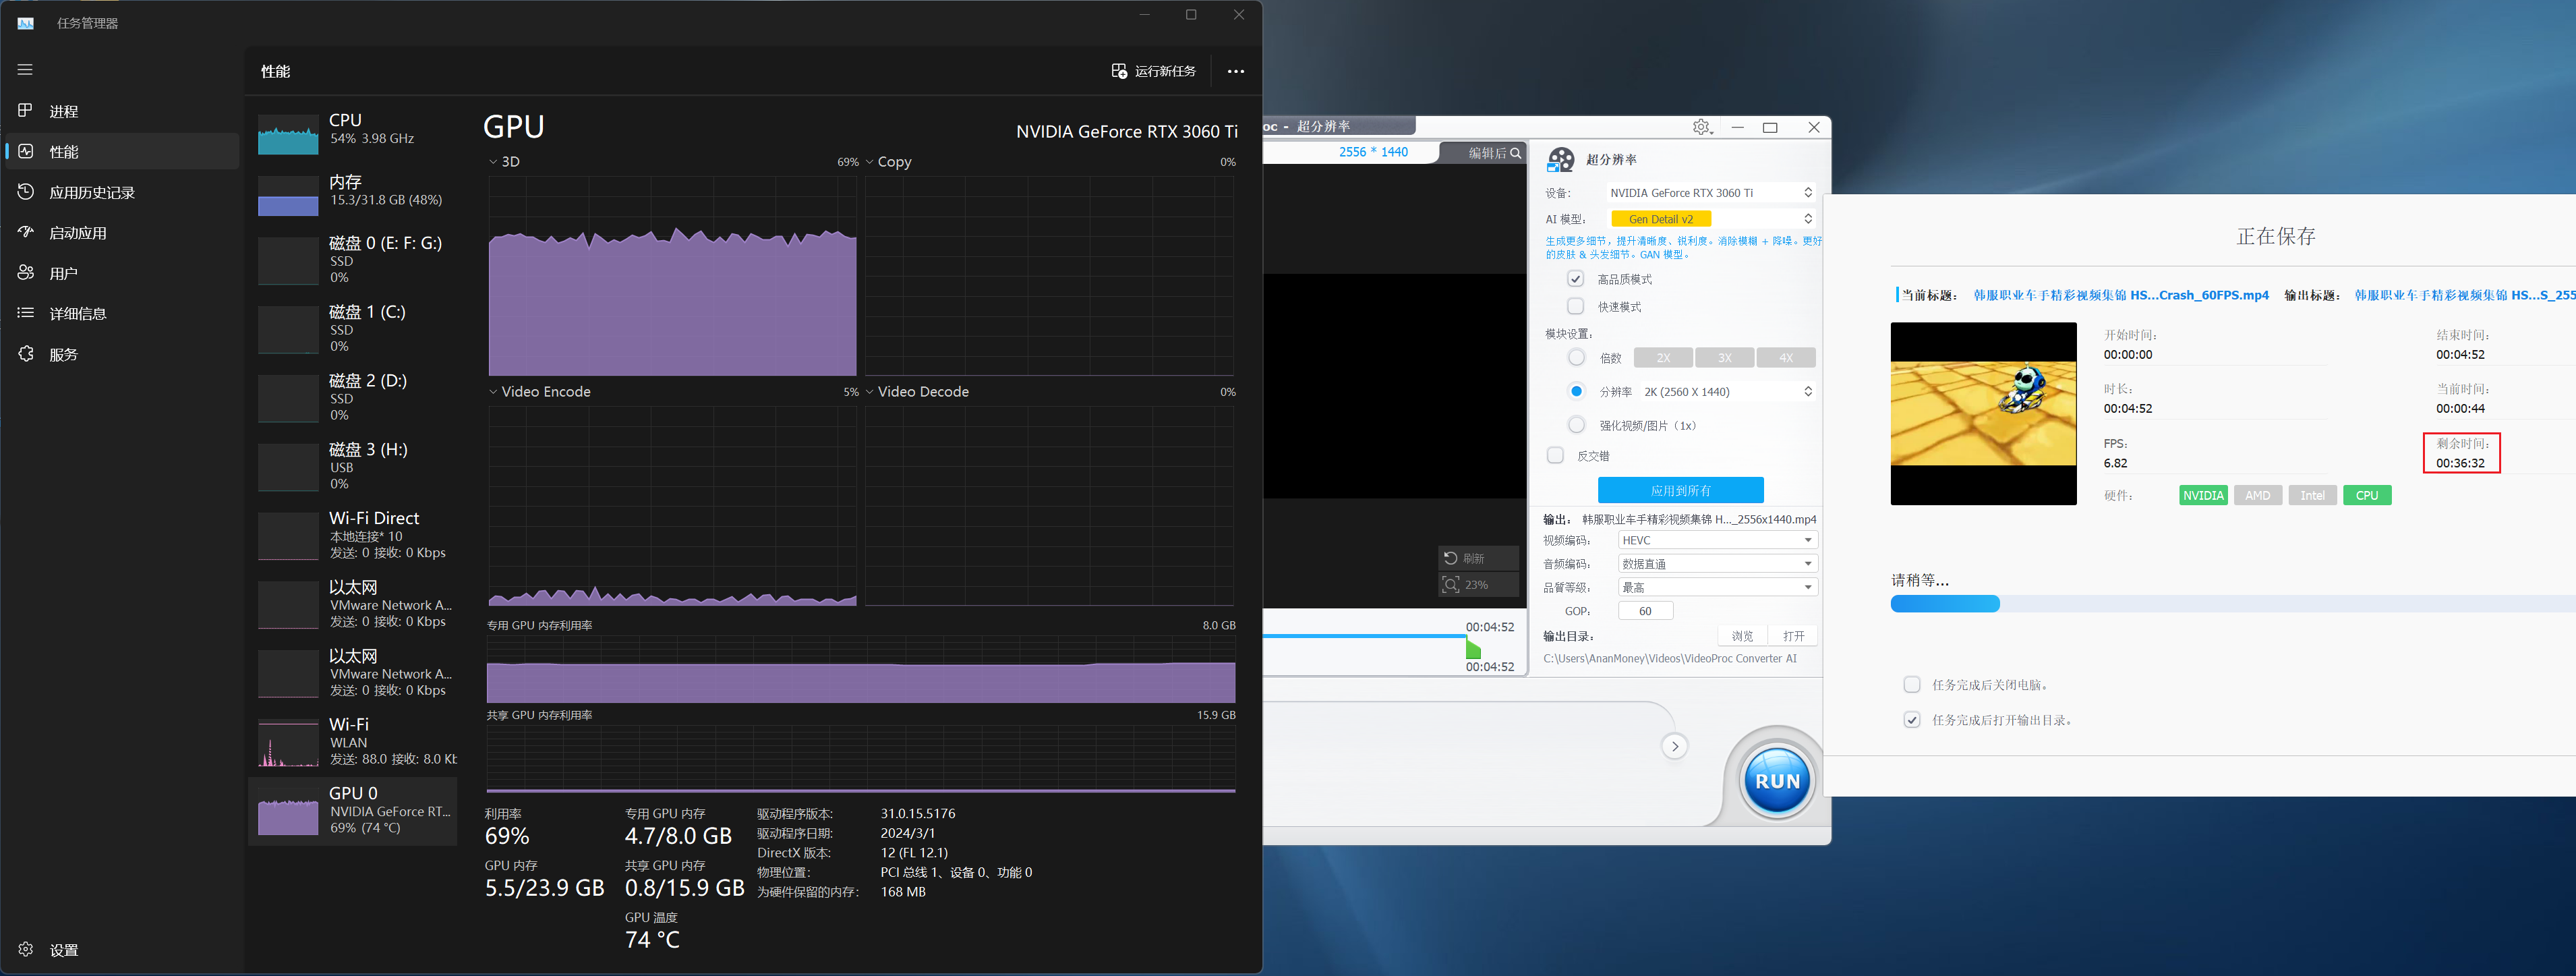Enable 任务完成后关闭电脑 checkbox
Image resolution: width=2576 pixels, height=976 pixels.
[1912, 685]
